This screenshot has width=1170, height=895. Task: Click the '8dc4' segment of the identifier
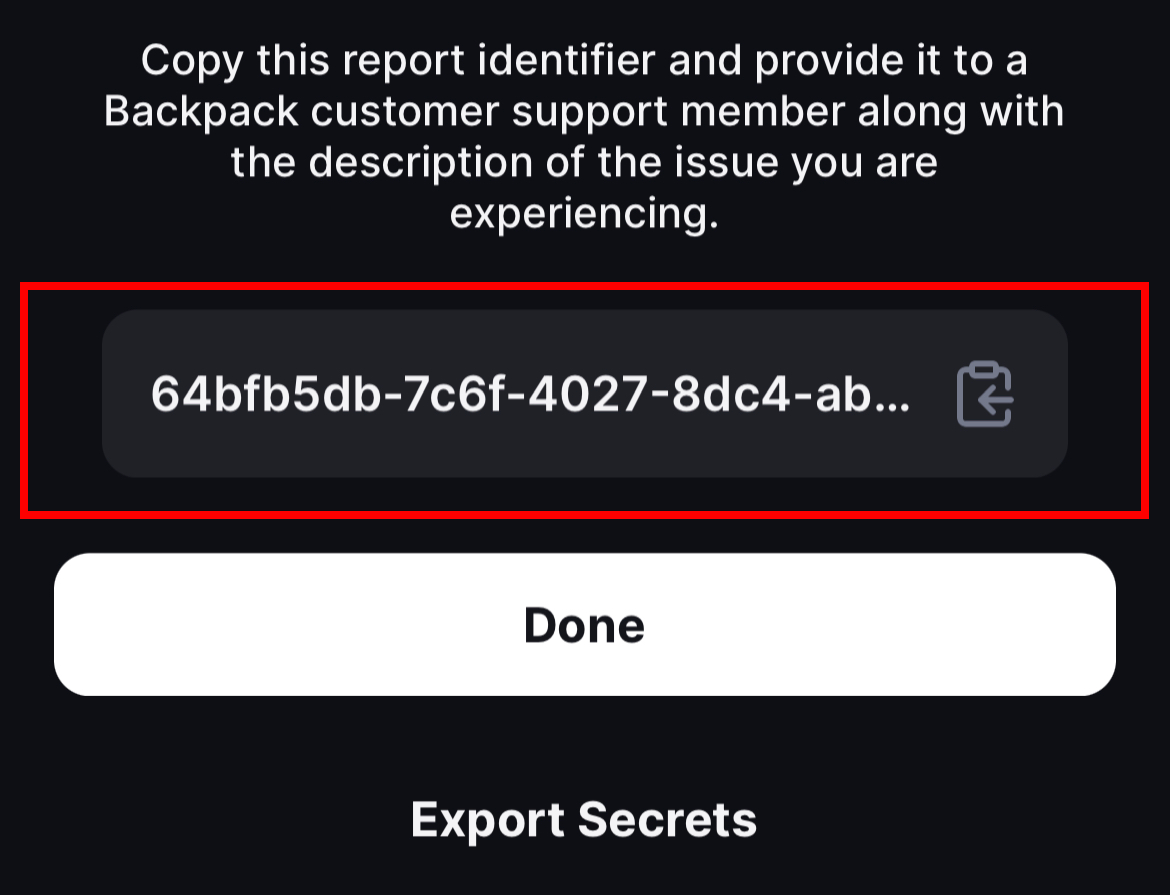(x=731, y=394)
